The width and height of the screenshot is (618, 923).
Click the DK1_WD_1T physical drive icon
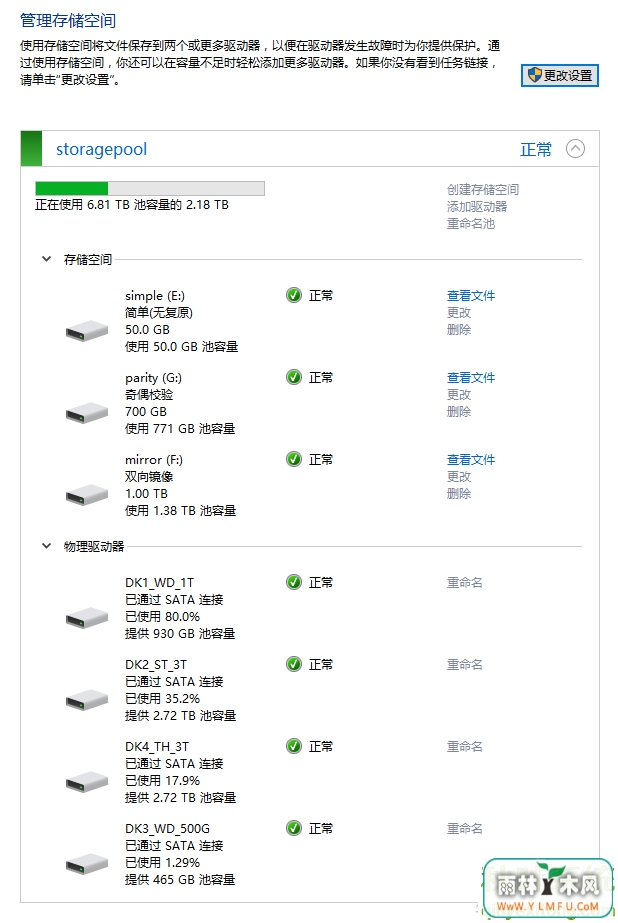click(87, 618)
